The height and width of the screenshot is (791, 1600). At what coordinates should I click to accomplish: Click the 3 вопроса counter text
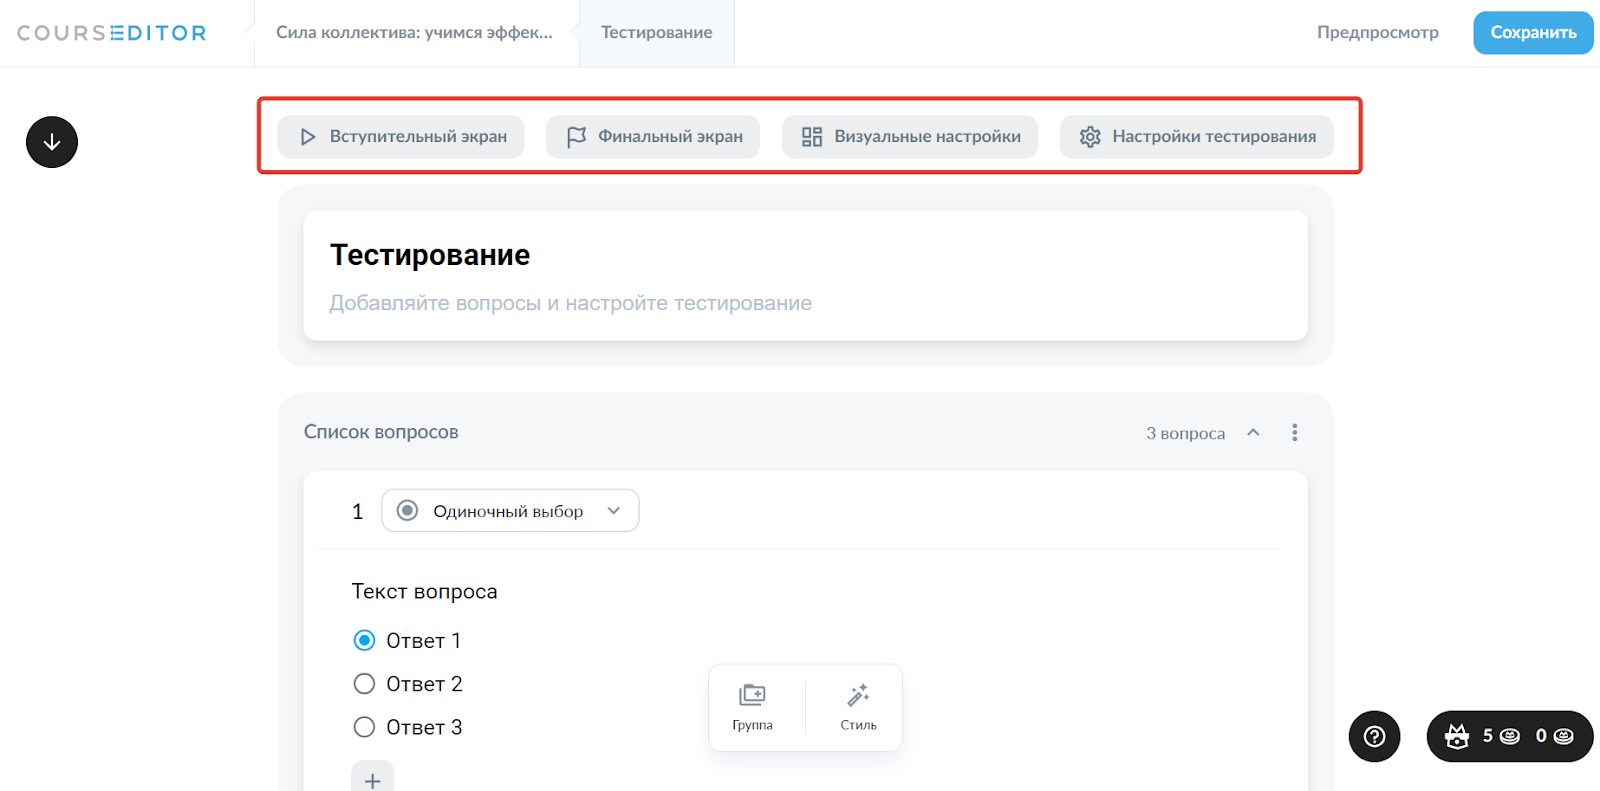pyautogui.click(x=1185, y=433)
